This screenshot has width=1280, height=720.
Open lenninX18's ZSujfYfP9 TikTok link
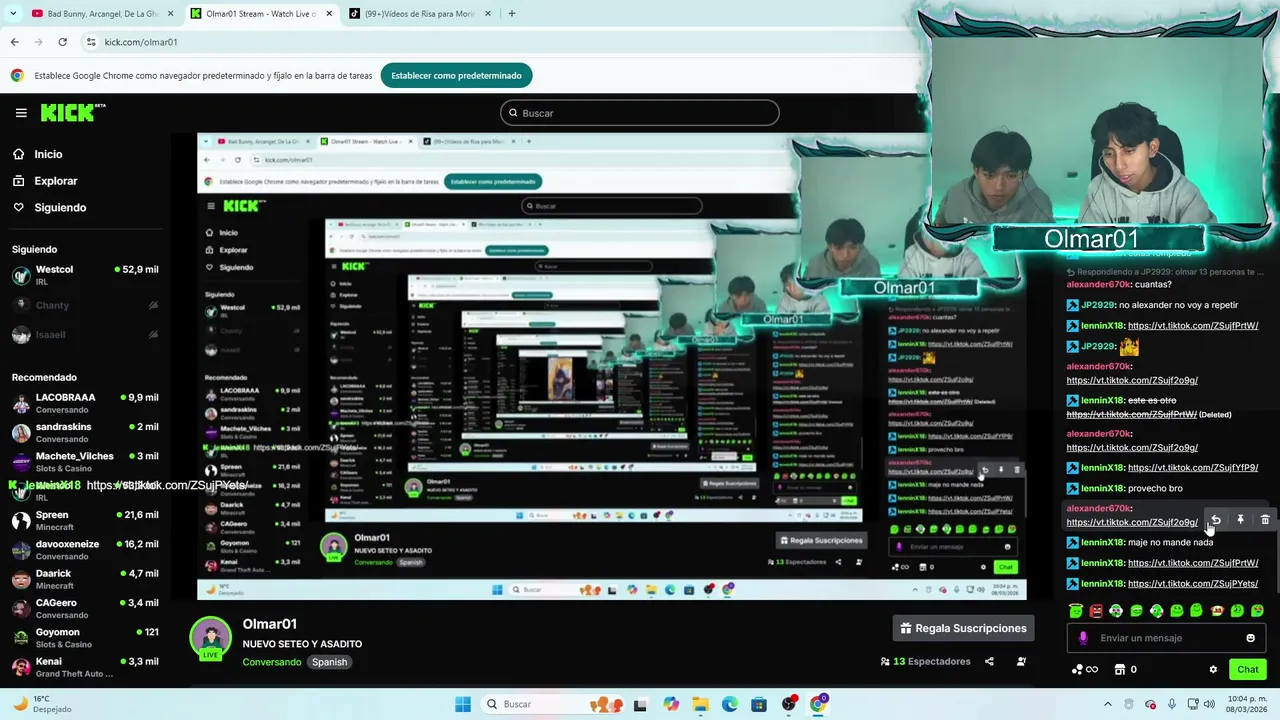click(x=1193, y=468)
